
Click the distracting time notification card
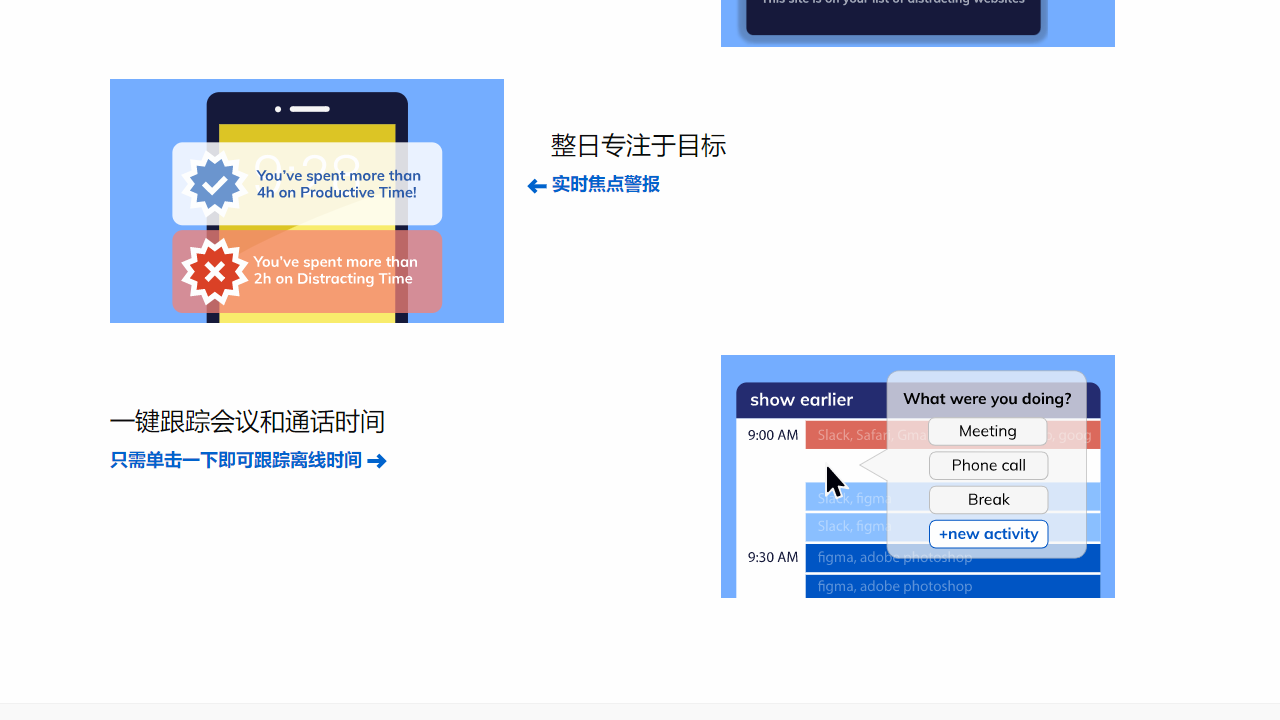[306, 271]
